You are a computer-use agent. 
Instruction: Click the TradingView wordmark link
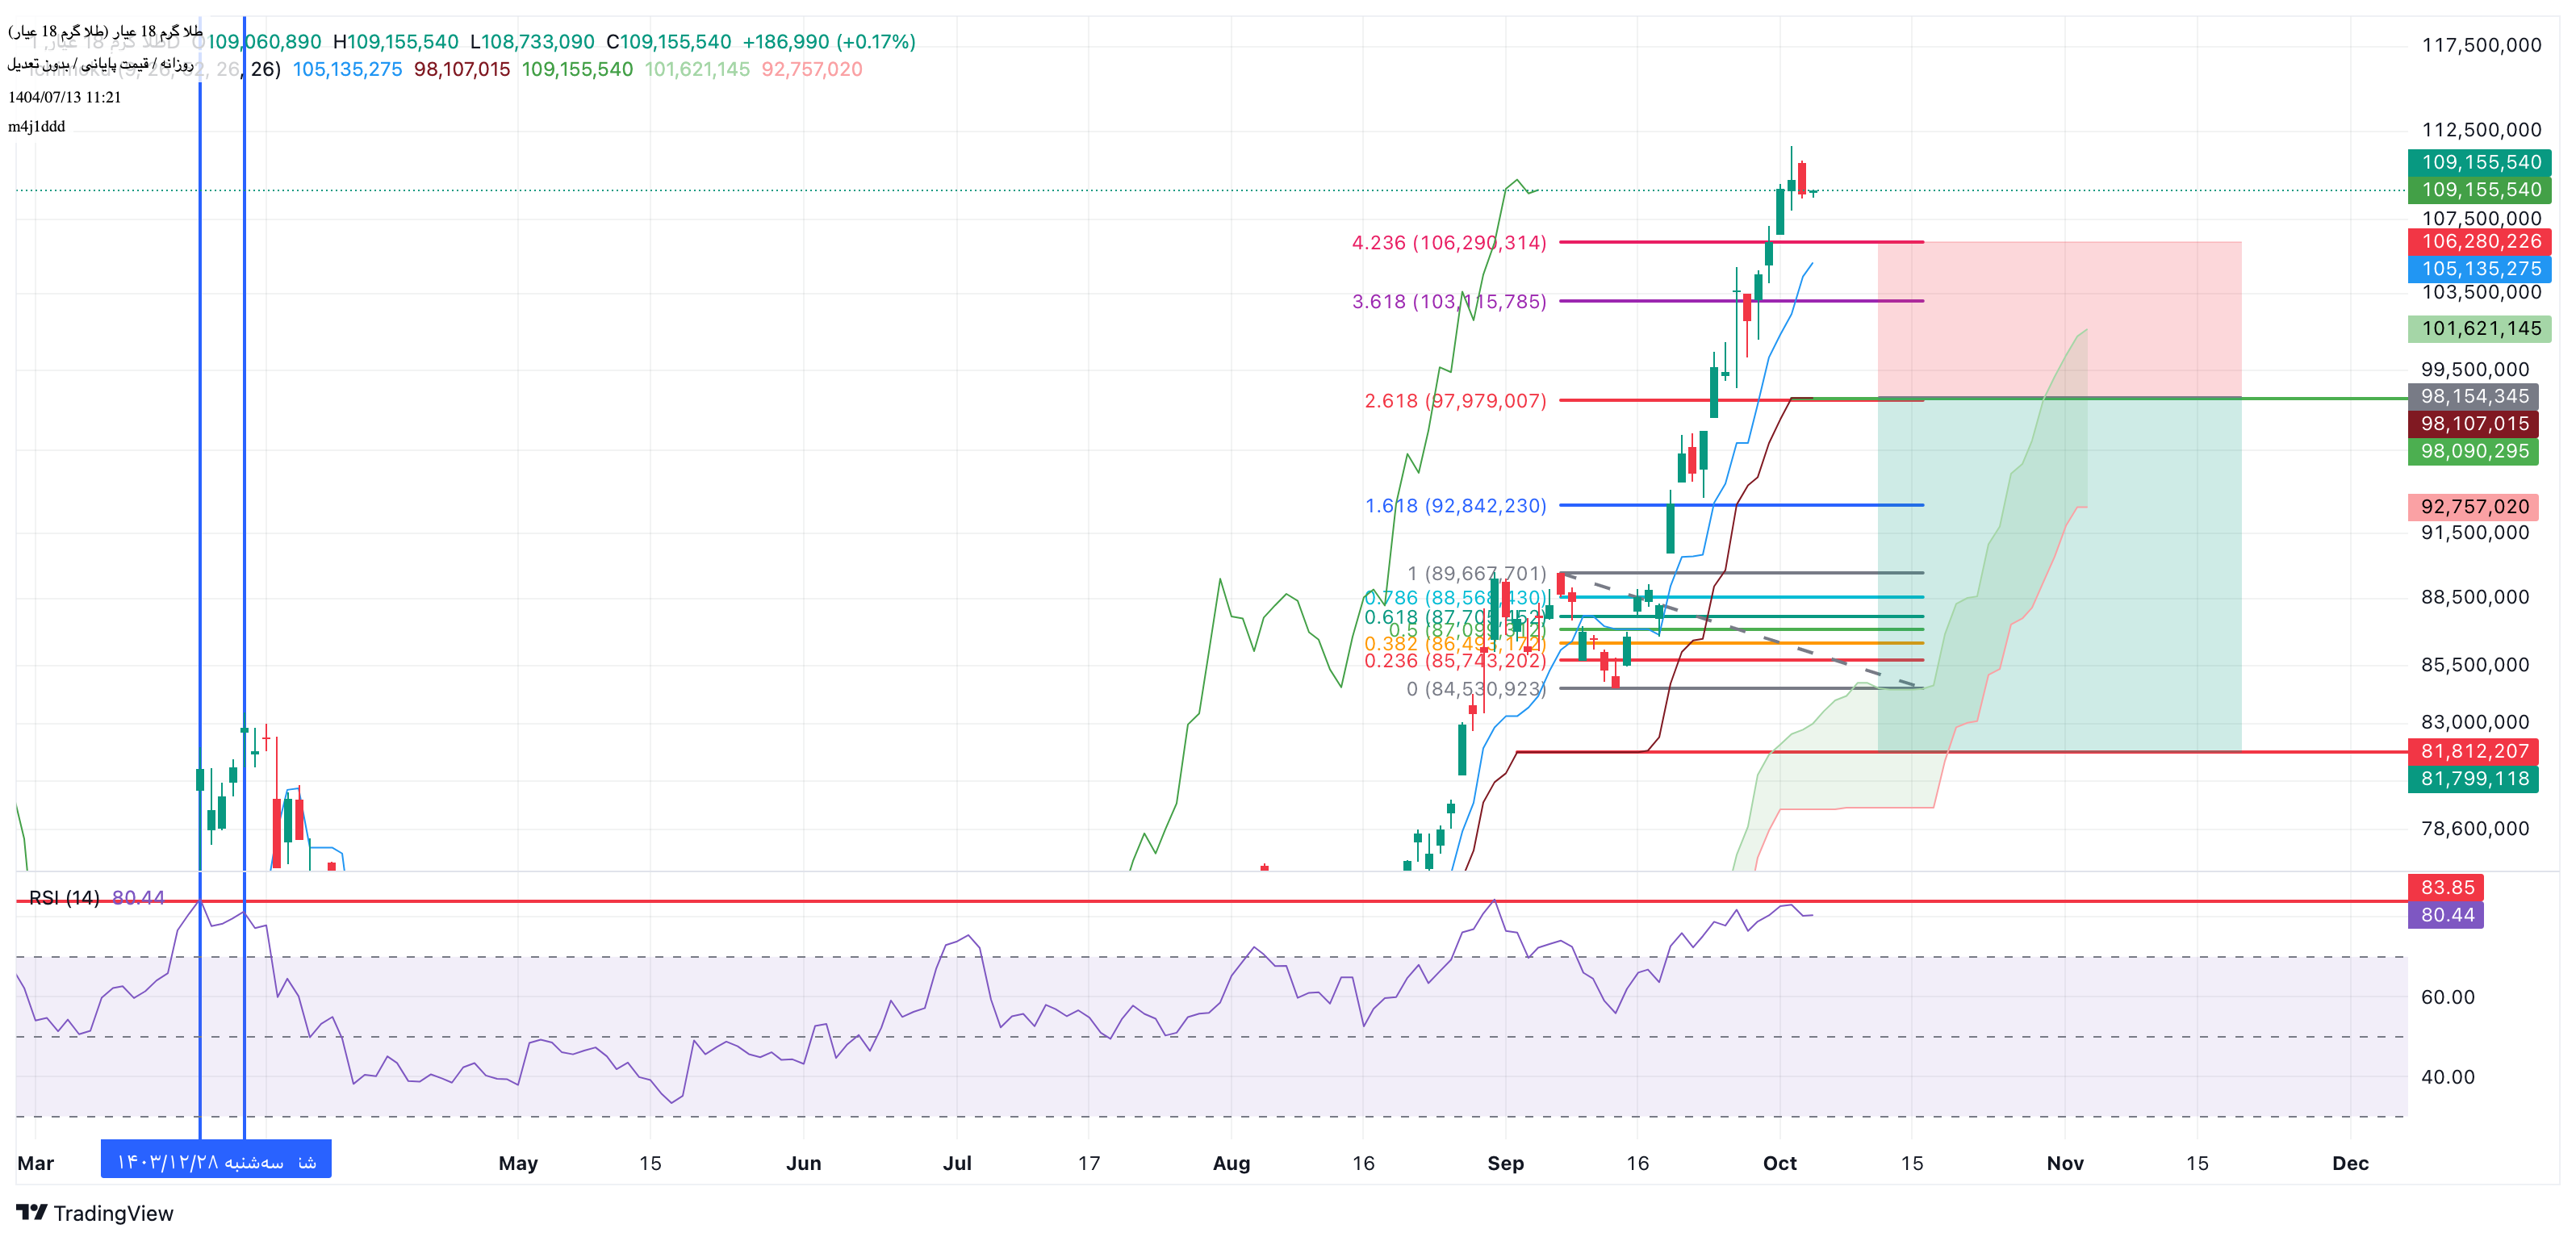click(113, 1213)
